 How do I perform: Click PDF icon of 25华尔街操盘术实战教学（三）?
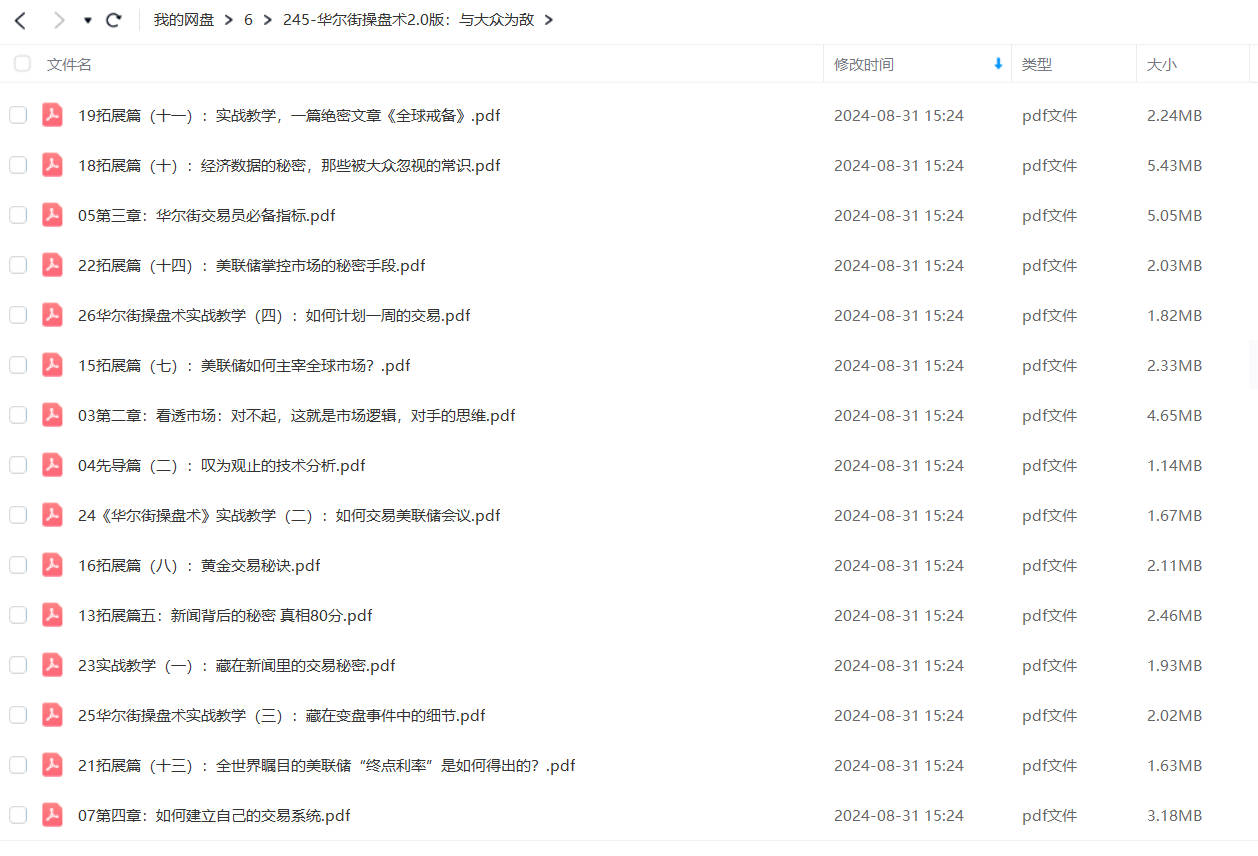tap(52, 715)
